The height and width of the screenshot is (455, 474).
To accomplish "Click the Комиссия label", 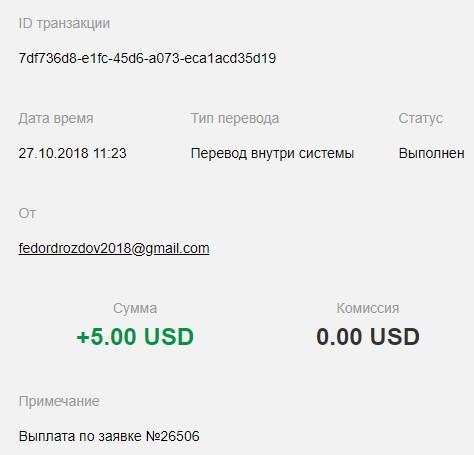I will [x=368, y=308].
